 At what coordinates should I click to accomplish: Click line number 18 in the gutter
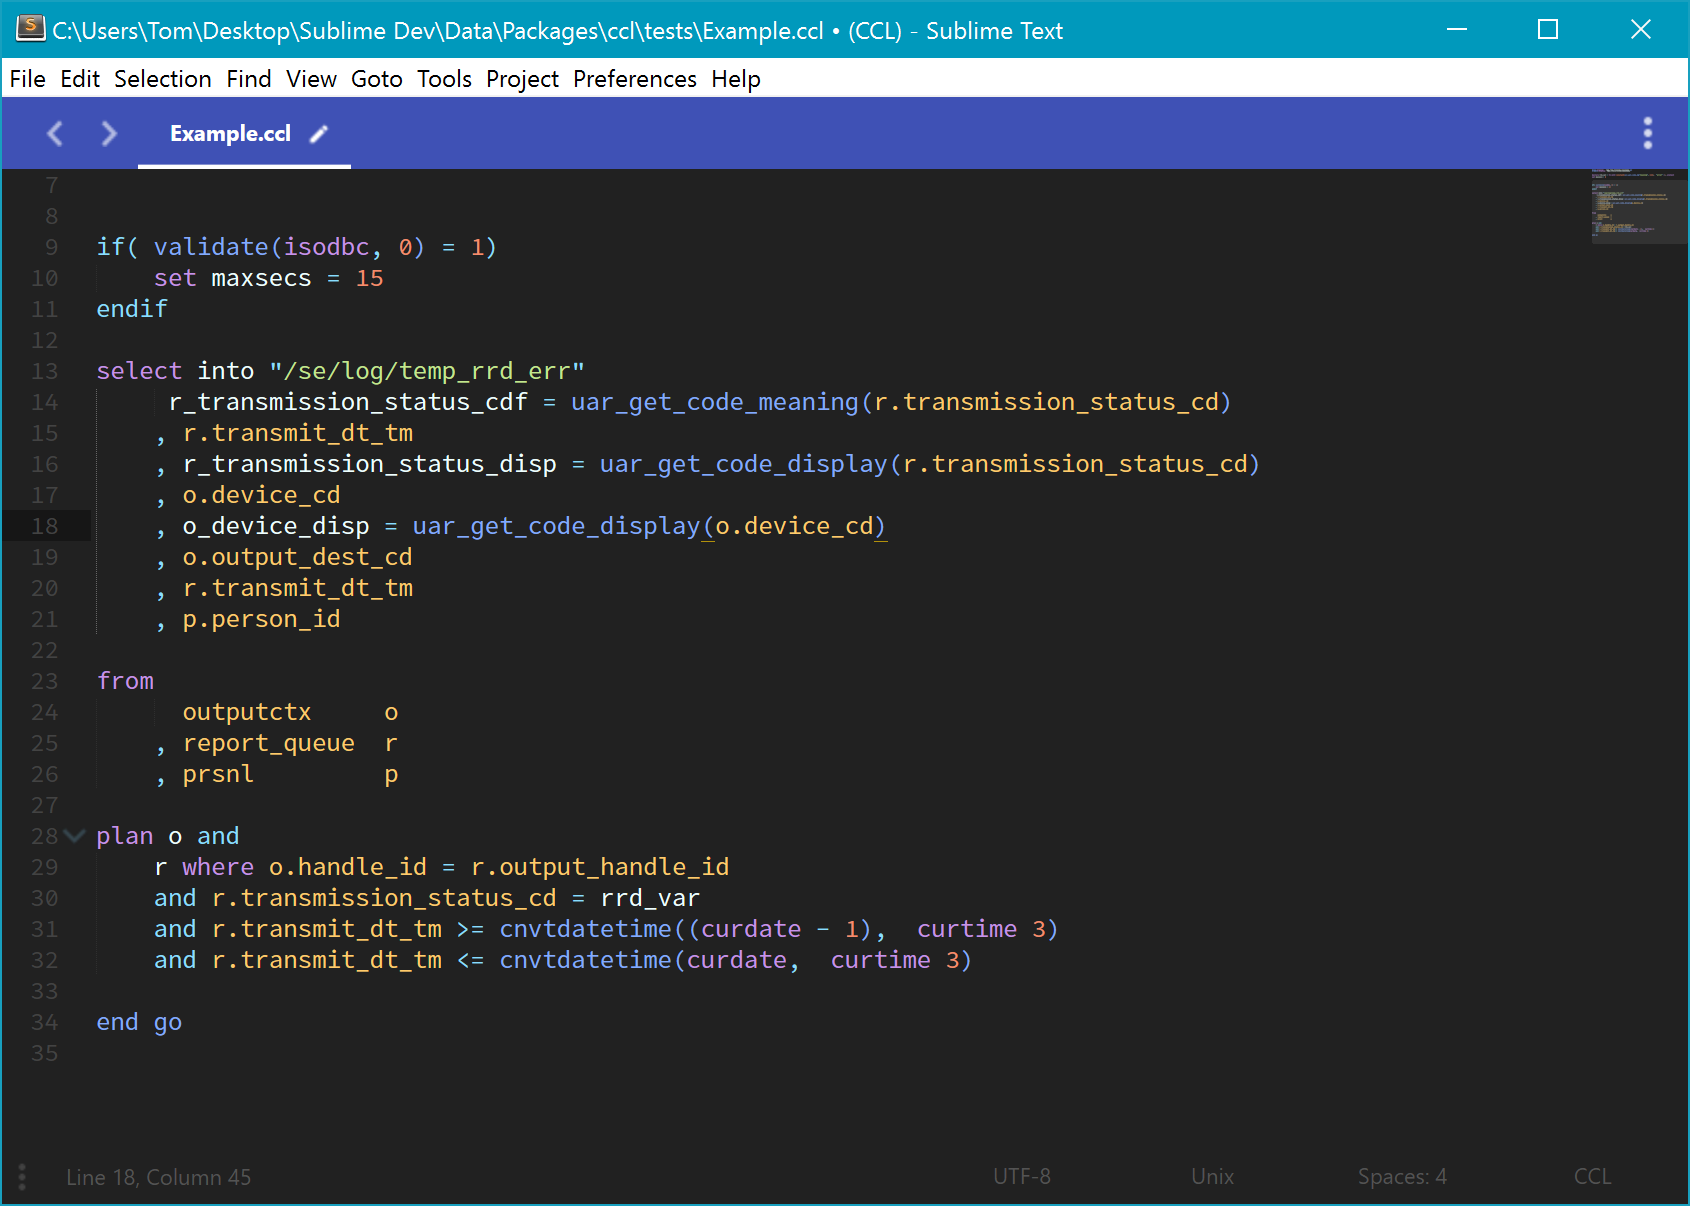(x=45, y=526)
